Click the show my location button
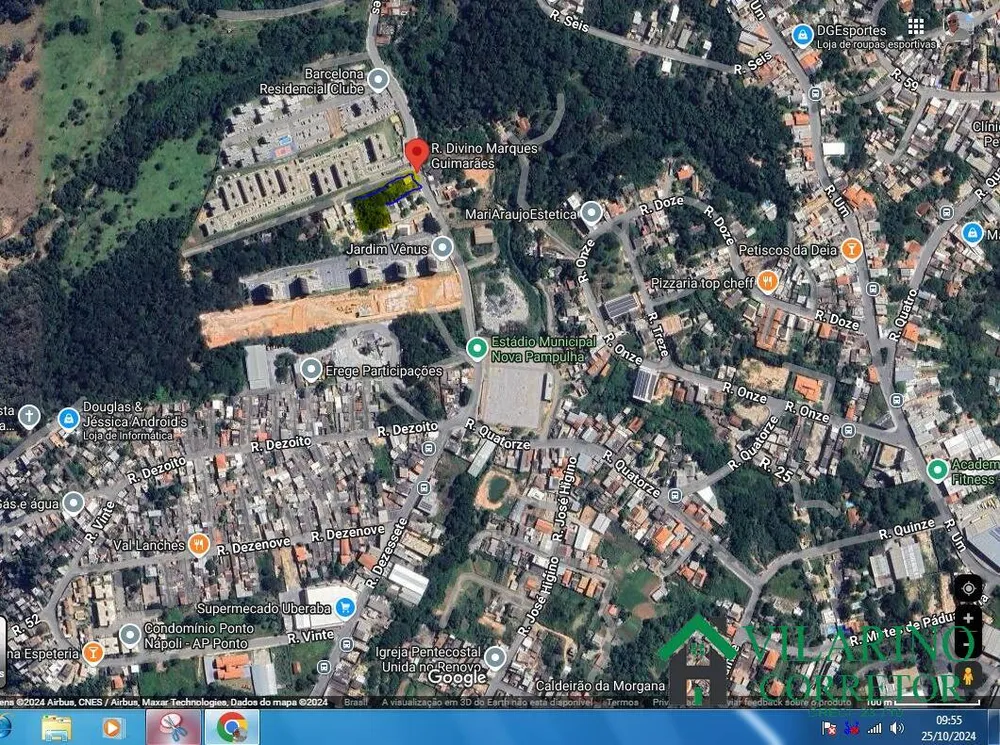This screenshot has width=1000, height=745. pyautogui.click(x=967, y=587)
